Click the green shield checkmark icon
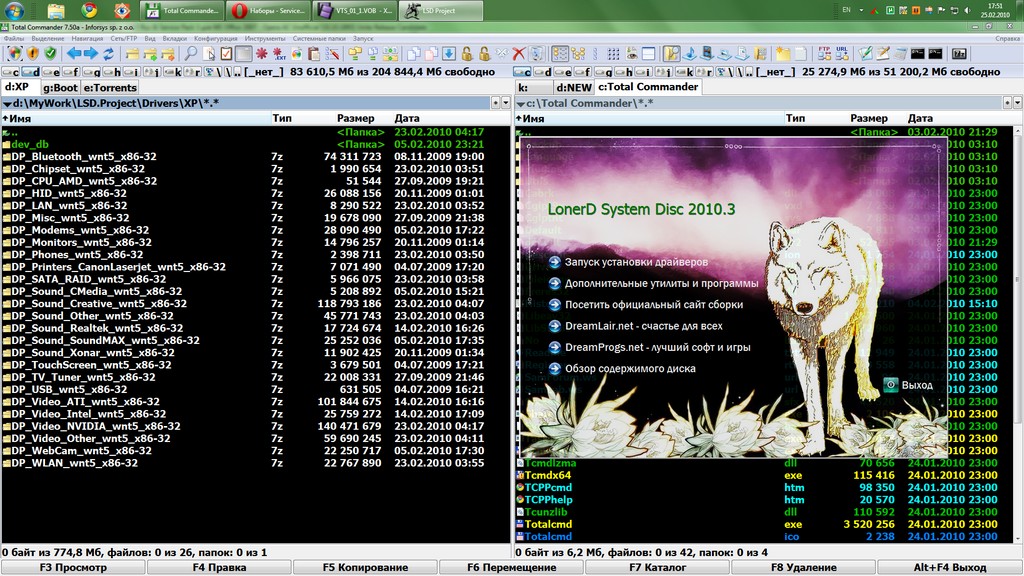This screenshot has height=576, width=1024. pyautogui.click(x=50, y=53)
